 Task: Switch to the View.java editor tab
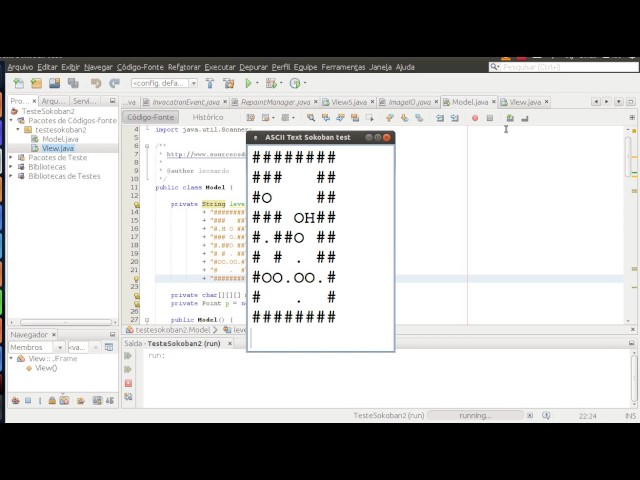coord(524,102)
